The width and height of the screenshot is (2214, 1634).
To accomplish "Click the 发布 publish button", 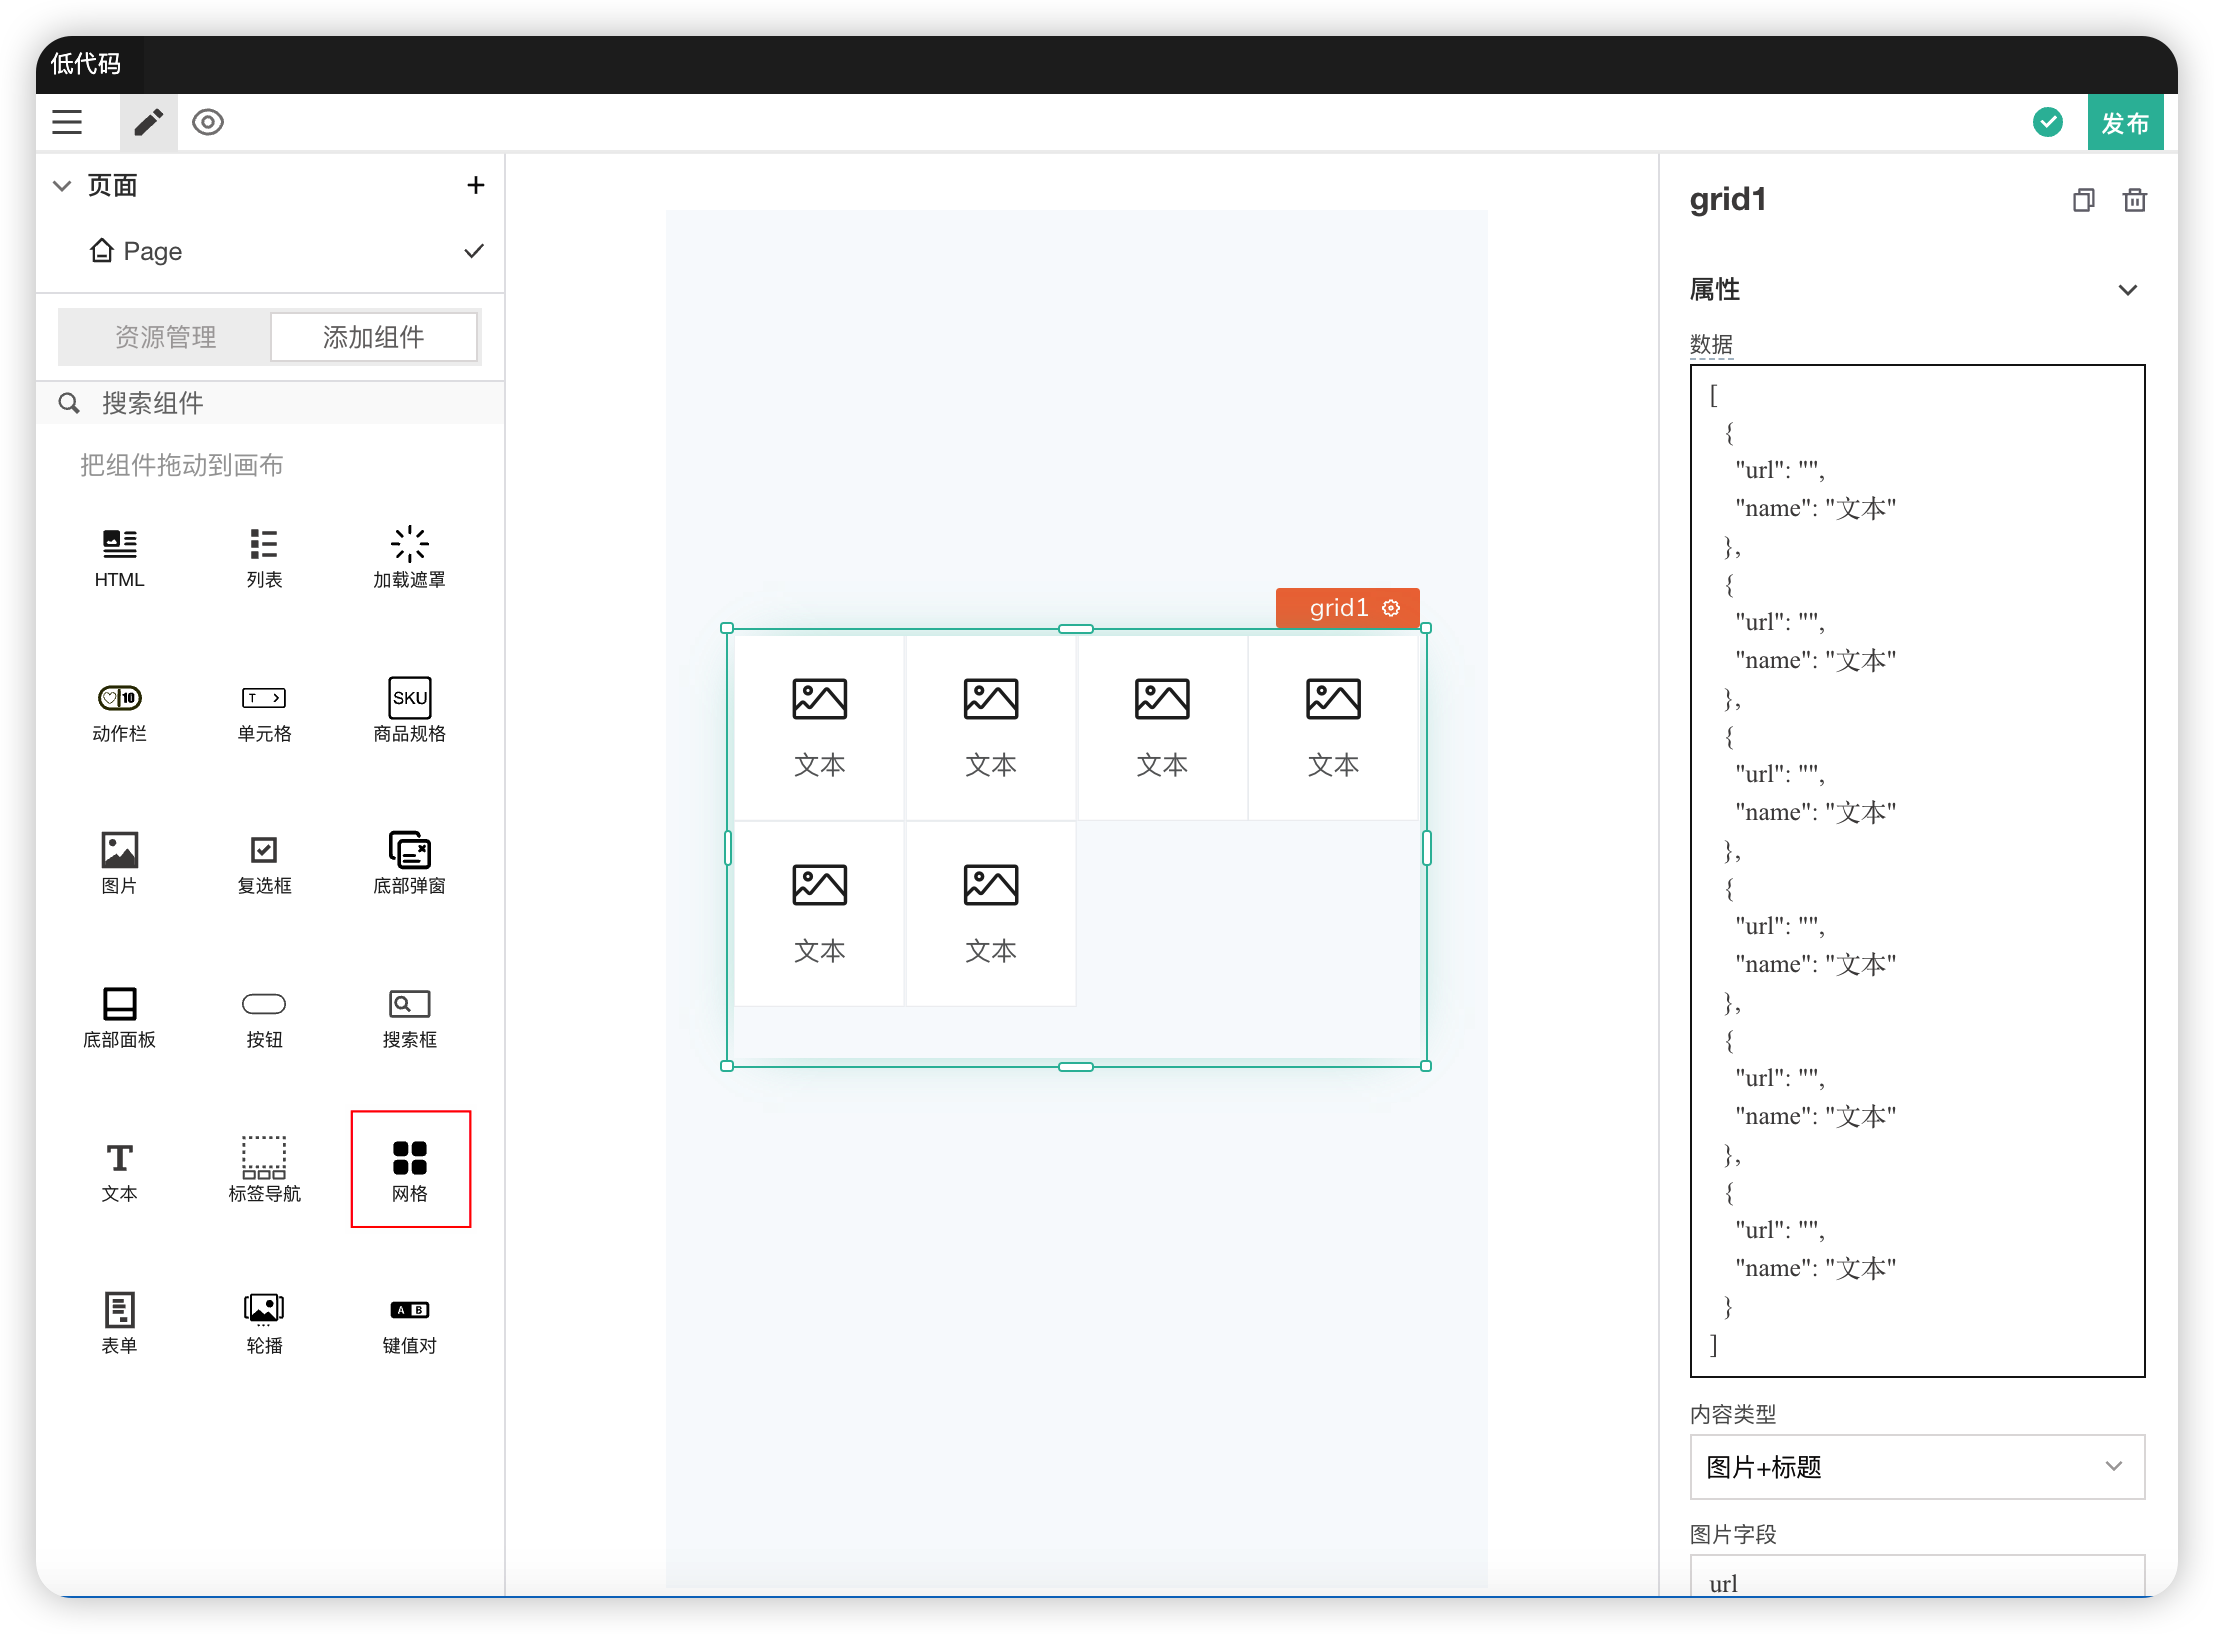I will click(2124, 123).
